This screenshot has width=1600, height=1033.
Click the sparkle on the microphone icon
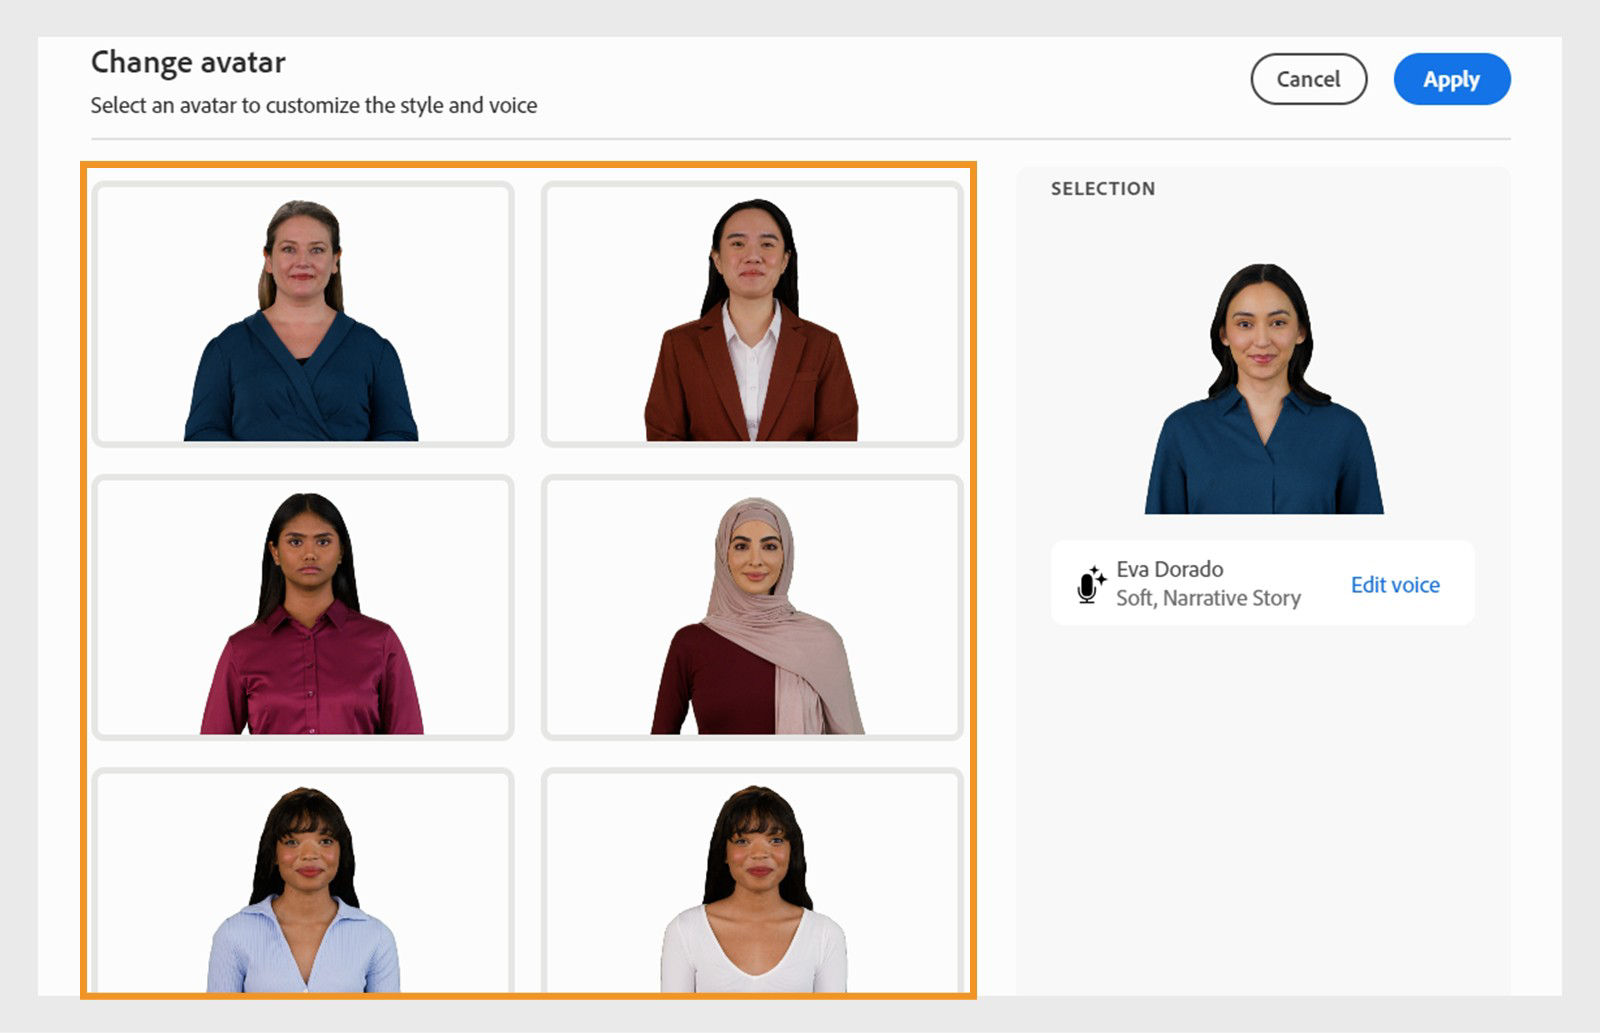(x=1099, y=572)
